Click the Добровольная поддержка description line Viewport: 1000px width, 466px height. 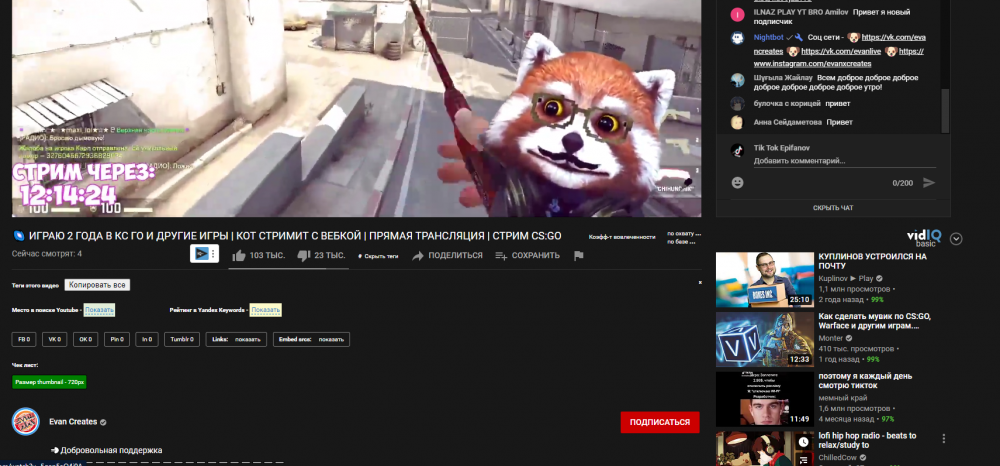click(x=107, y=450)
